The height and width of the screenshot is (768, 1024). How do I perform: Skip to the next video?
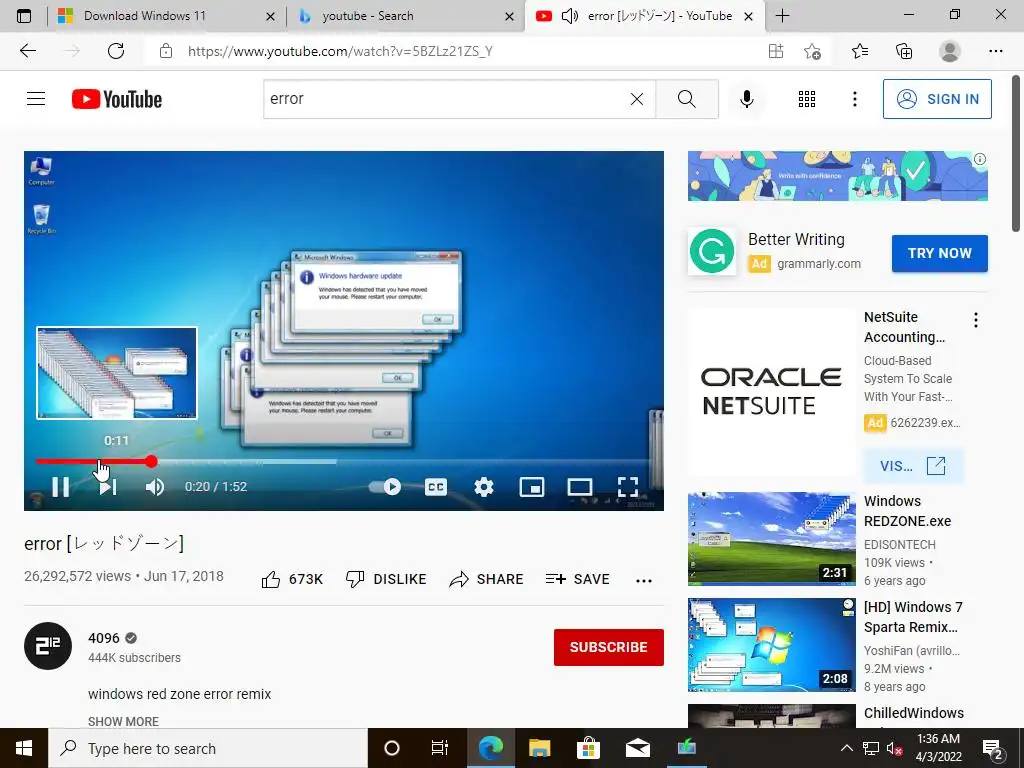108,487
